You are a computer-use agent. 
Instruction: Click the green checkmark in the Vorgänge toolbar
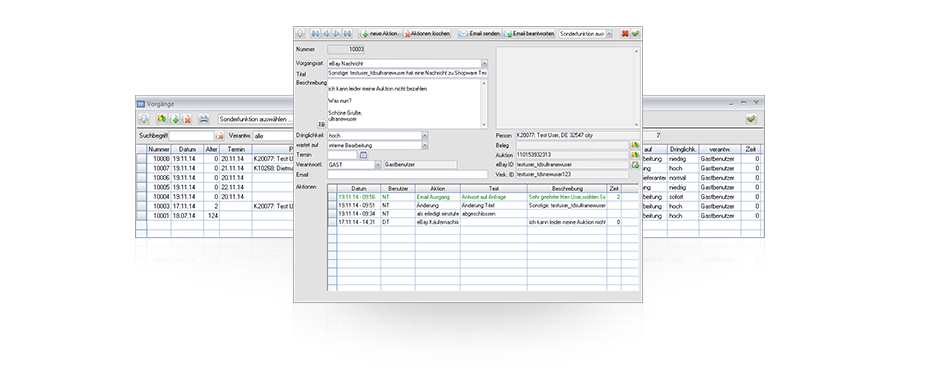751,119
